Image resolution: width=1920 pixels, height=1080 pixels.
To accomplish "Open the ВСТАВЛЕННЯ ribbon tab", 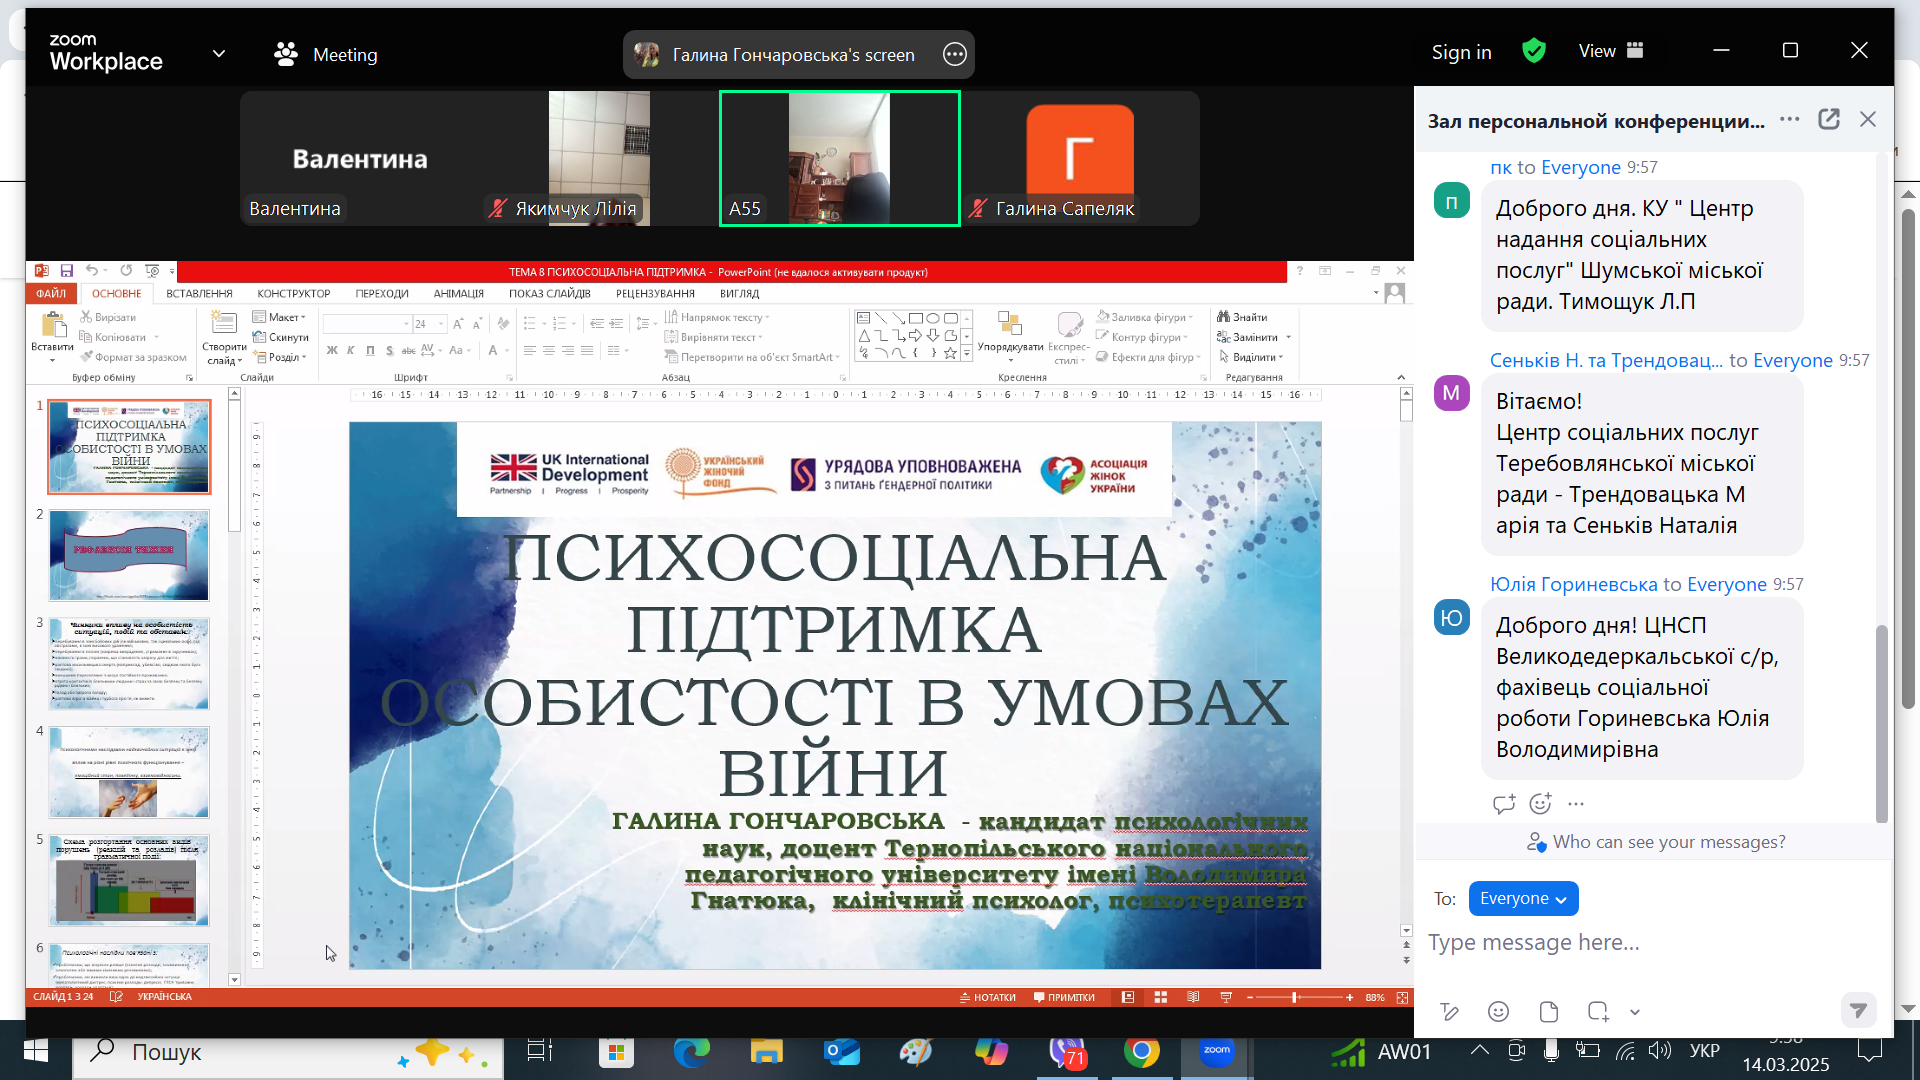I will 199,294.
